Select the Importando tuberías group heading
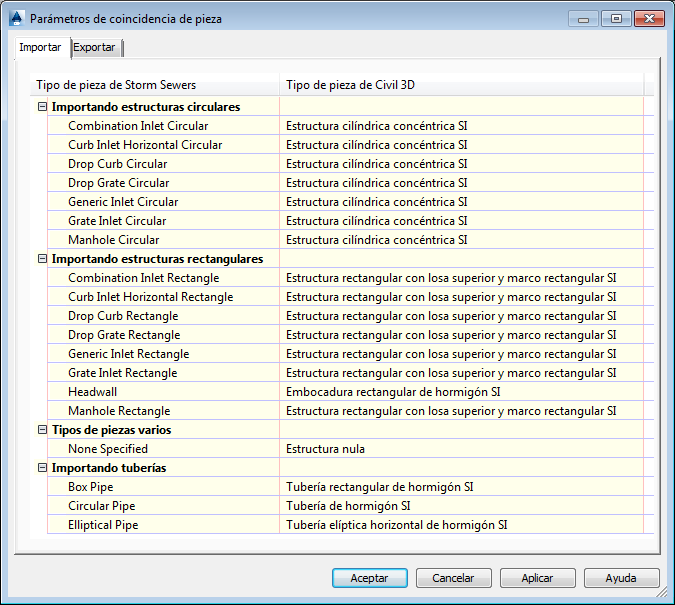The image size is (675, 605). pyautogui.click(x=109, y=468)
